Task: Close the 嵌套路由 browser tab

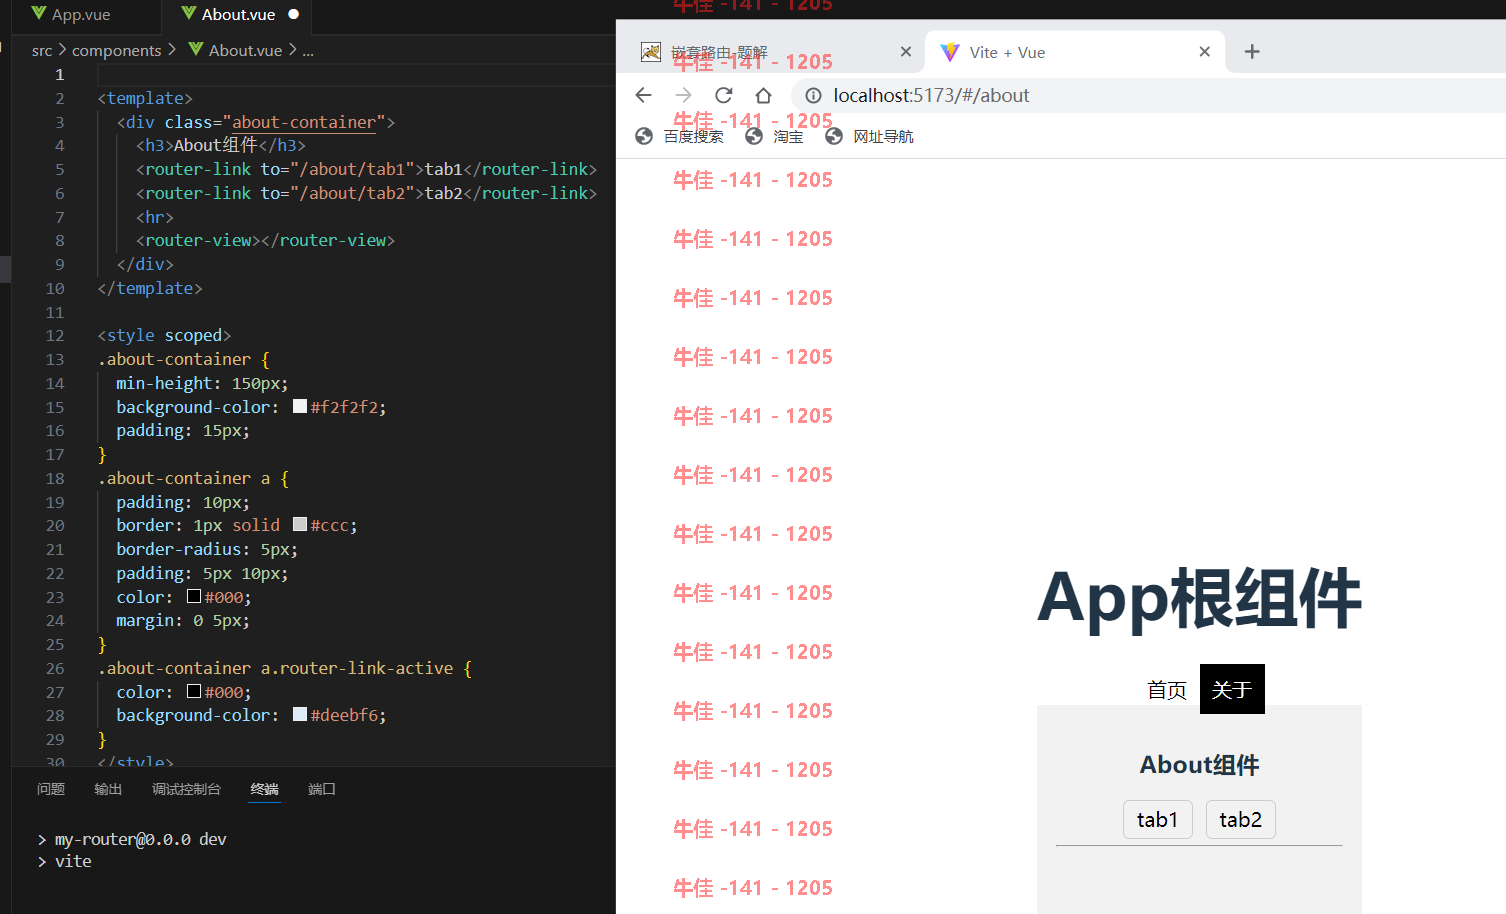Action: [x=905, y=52]
